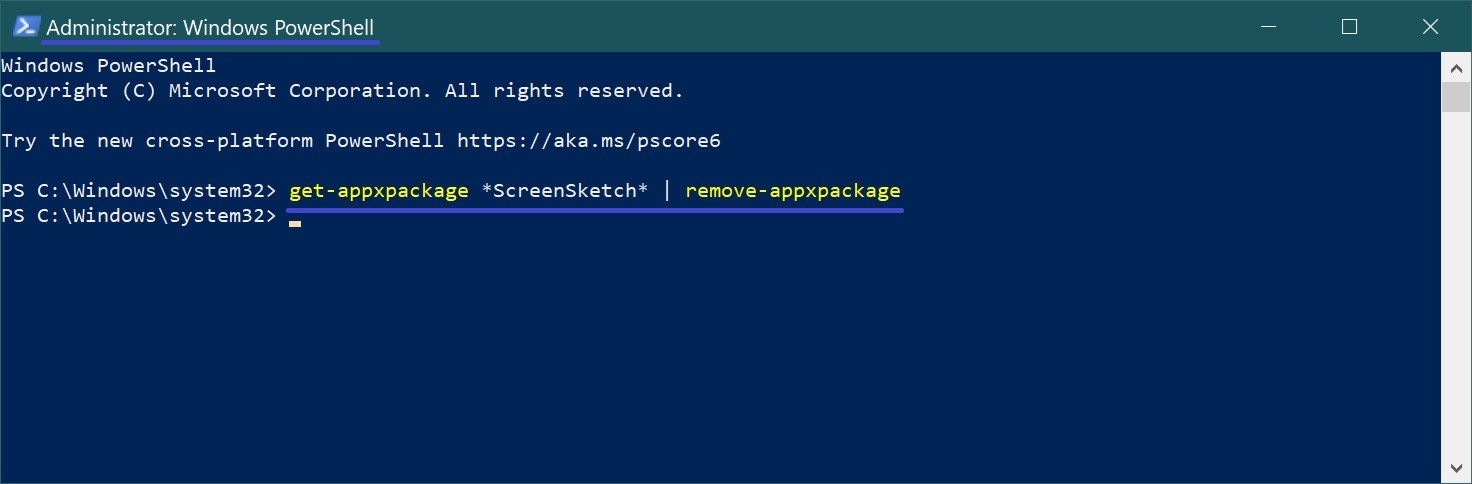Click the 'Windows PowerShell' header line in console
This screenshot has height=484, width=1472.
pyautogui.click(x=108, y=66)
